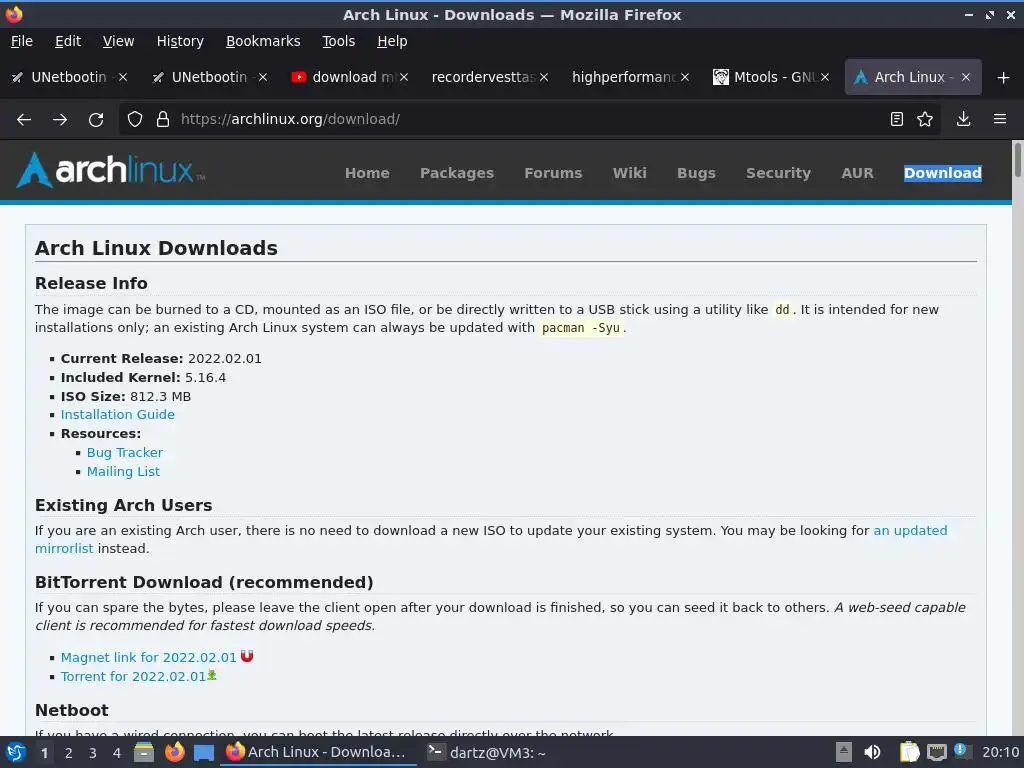Switch to the recordervesttas tab
Viewport: 1024px width, 768px height.
pos(483,77)
